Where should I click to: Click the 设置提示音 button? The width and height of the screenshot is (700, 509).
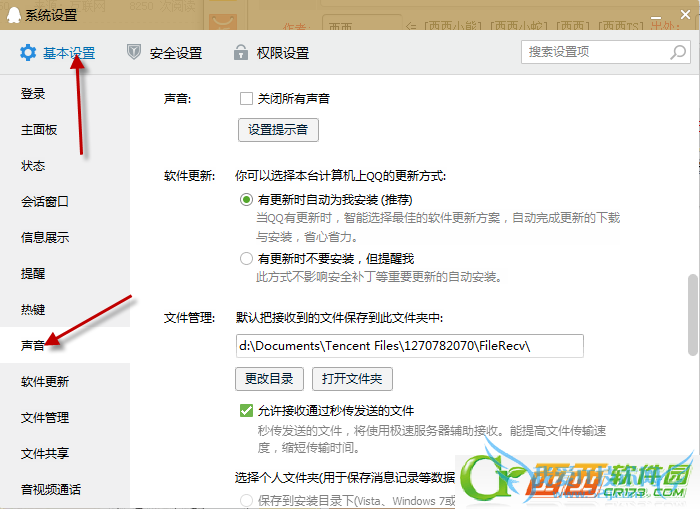coord(278,130)
